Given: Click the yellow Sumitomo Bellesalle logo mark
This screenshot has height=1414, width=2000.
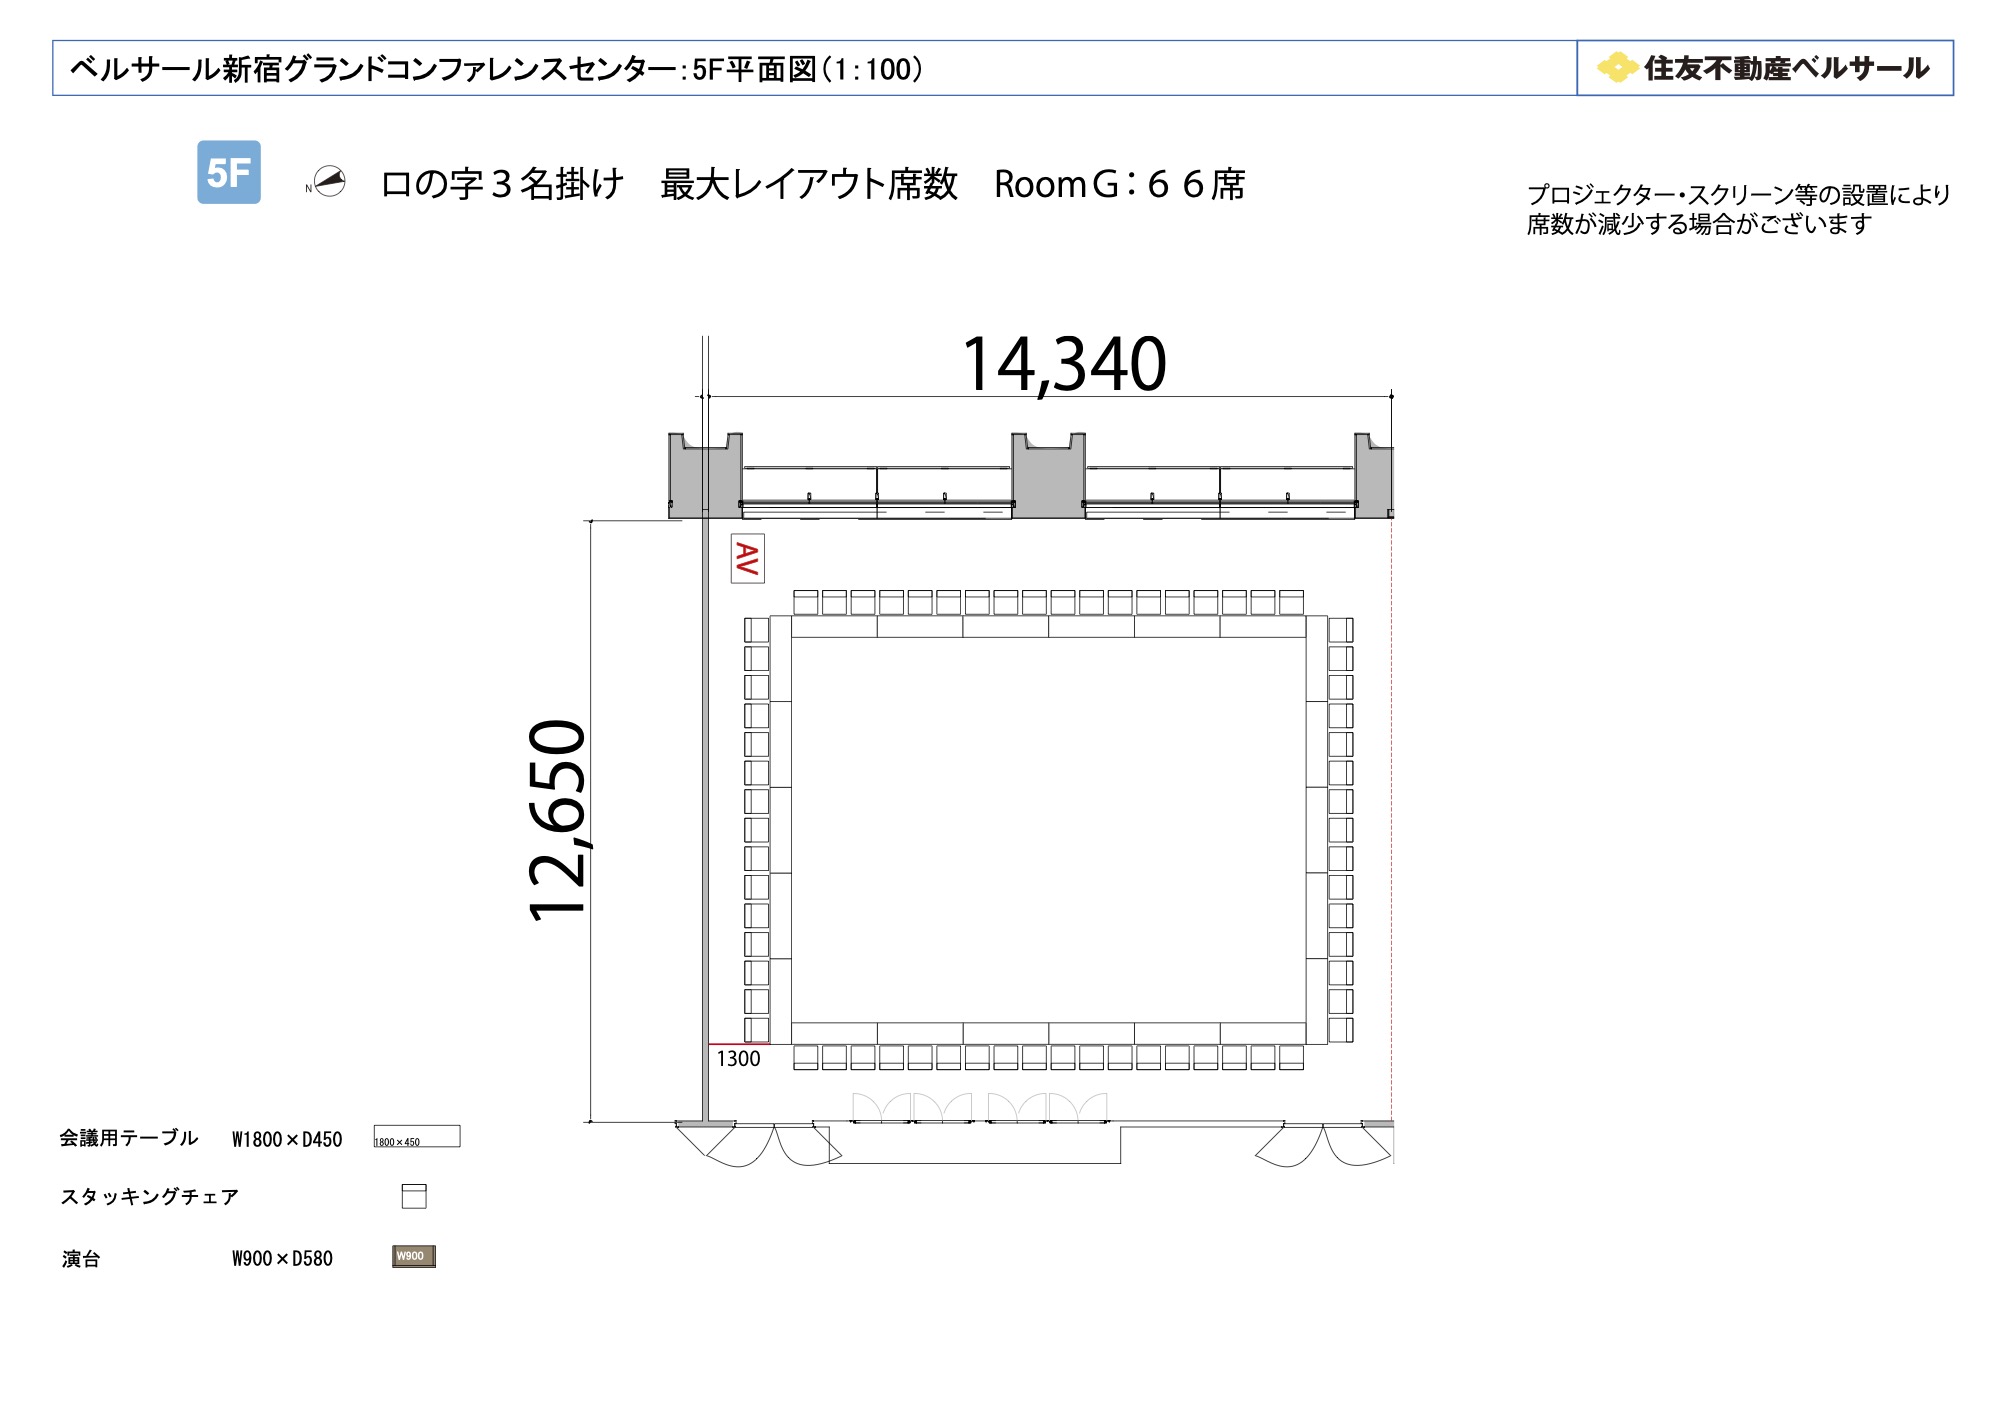Looking at the screenshot, I should coord(1616,68).
